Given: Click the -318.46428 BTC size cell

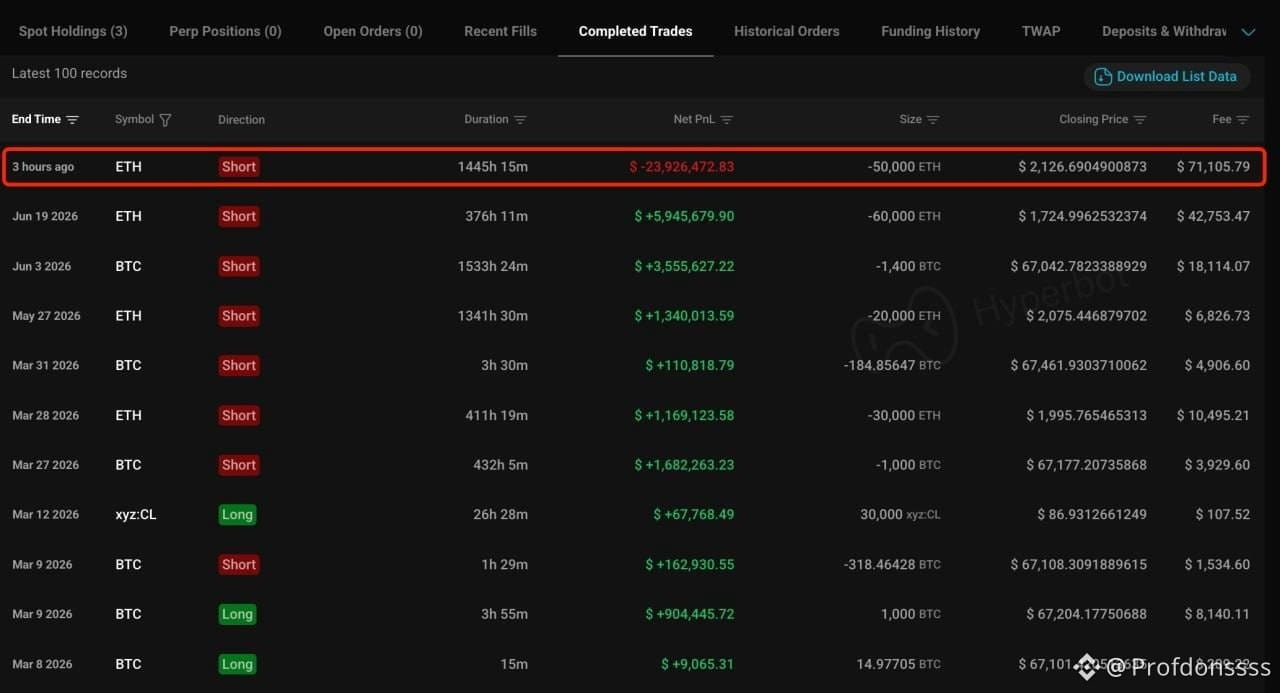Looking at the screenshot, I should [892, 564].
